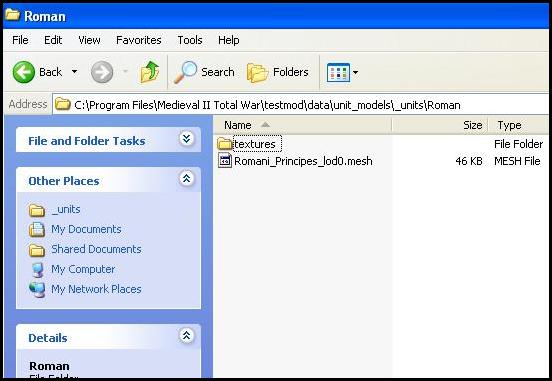
Task: Click the mesh file icon
Action: pos(225,161)
